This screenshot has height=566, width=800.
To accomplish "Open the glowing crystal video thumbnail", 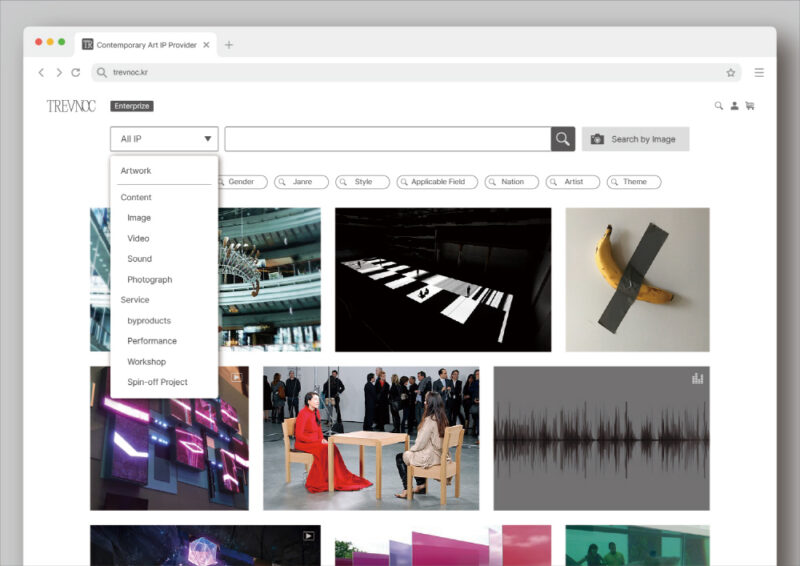I will 206,545.
